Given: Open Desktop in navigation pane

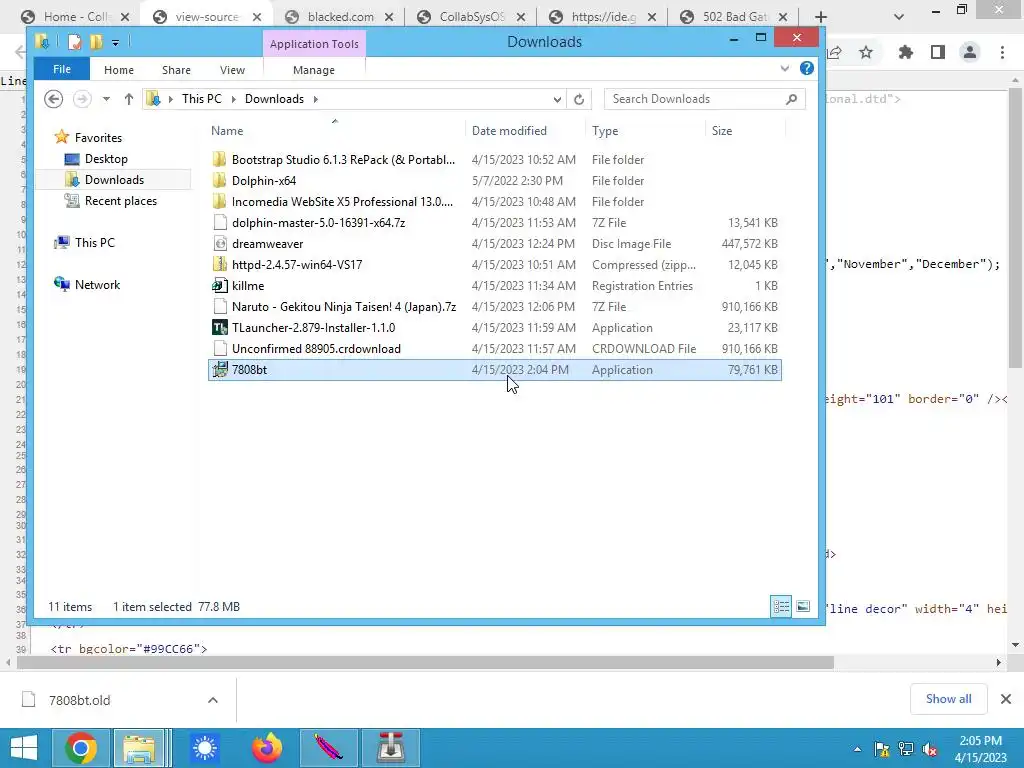Looking at the screenshot, I should [106, 159].
